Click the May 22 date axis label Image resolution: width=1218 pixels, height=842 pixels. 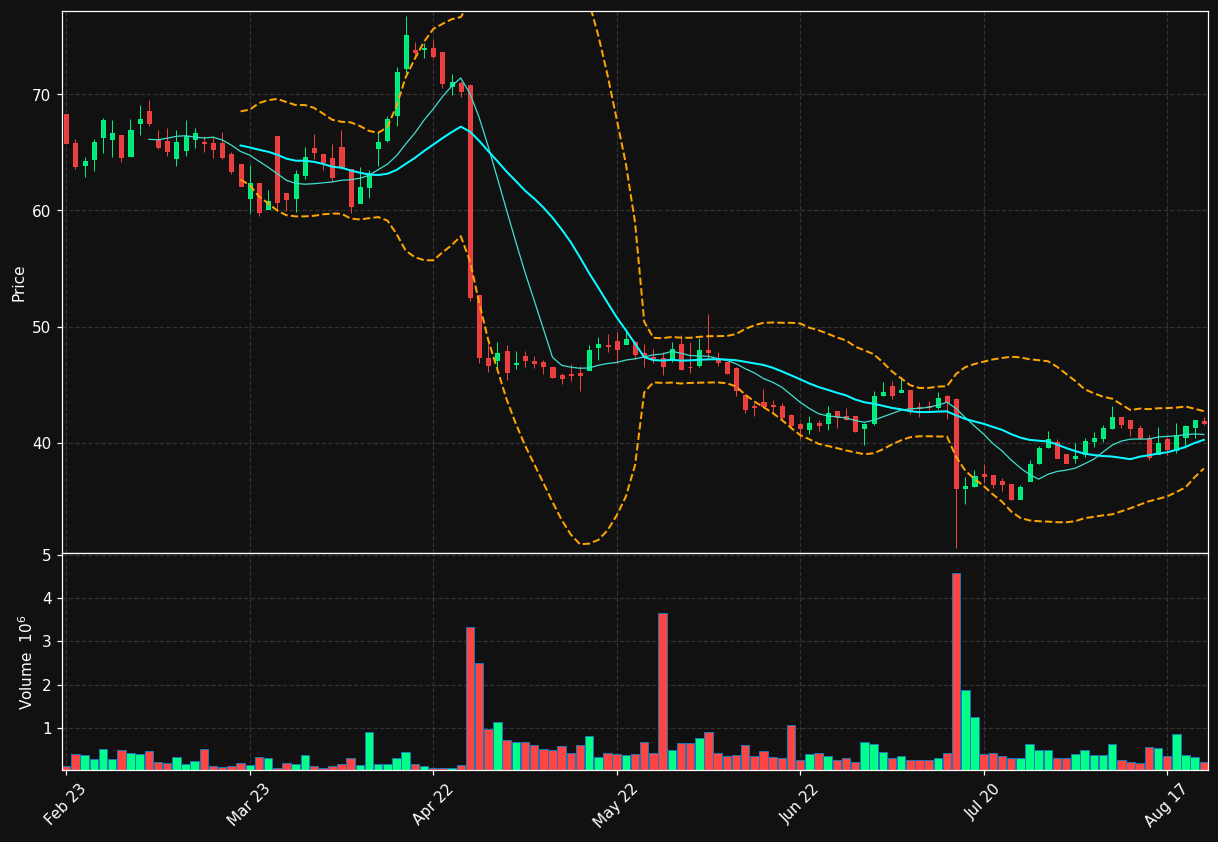click(616, 805)
